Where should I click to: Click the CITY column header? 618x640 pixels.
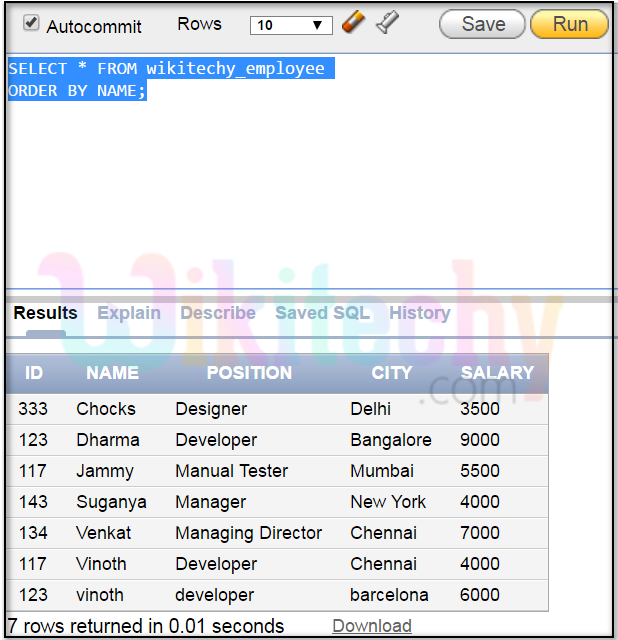coord(391,373)
